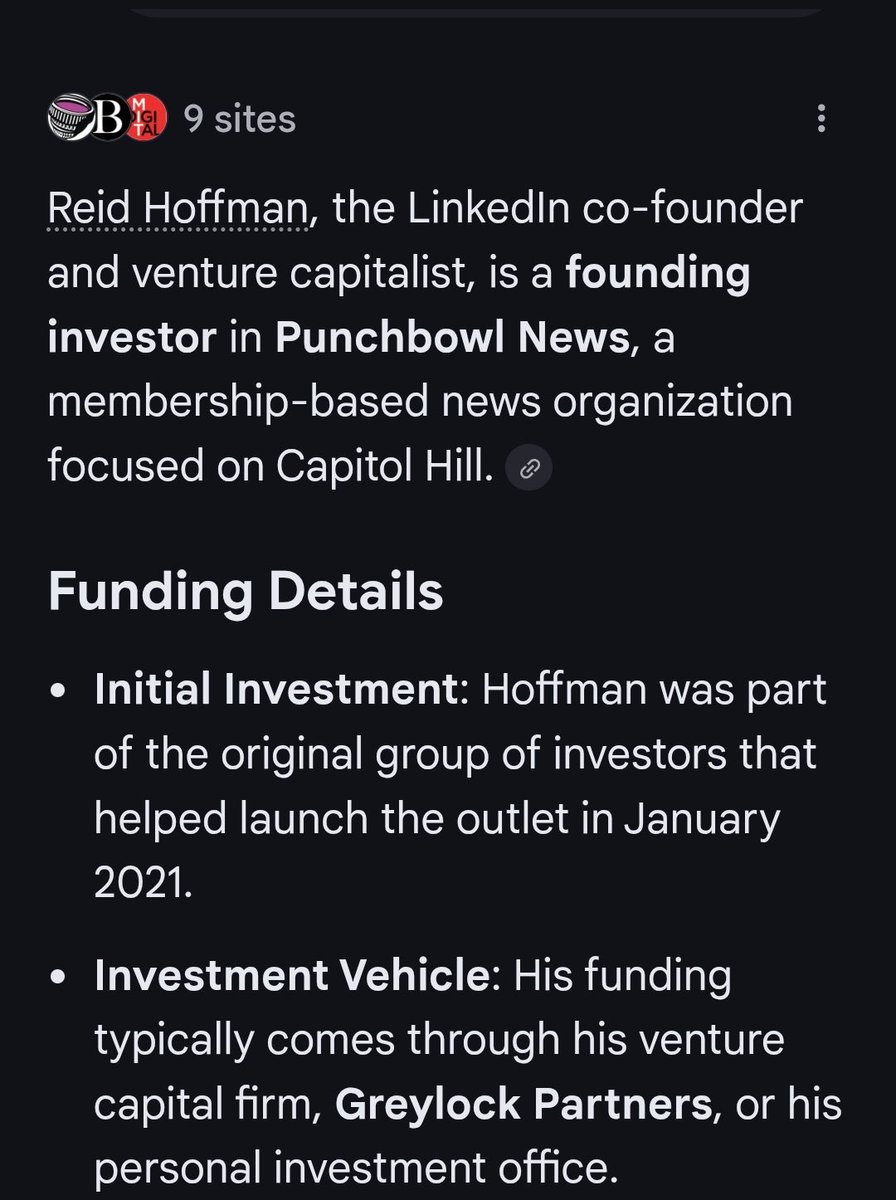Viewport: 896px width, 1200px height.
Task: Tap the red Digital source icon
Action: pyautogui.click(x=147, y=120)
